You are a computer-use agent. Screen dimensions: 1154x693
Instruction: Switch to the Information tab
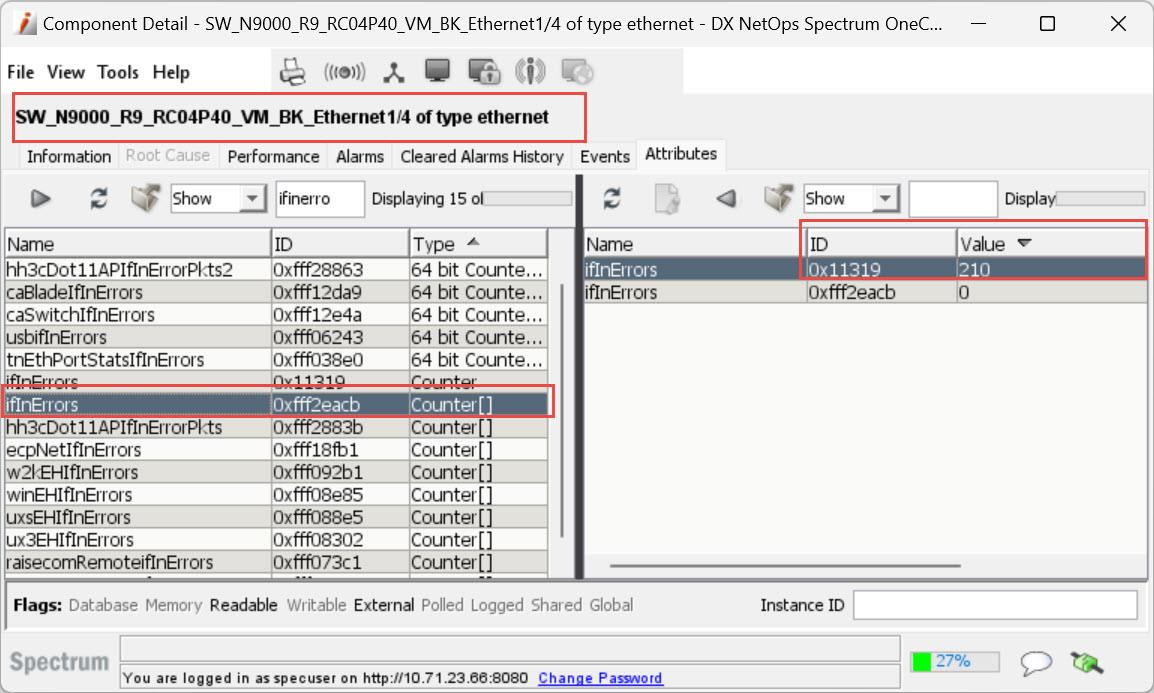tap(68, 156)
